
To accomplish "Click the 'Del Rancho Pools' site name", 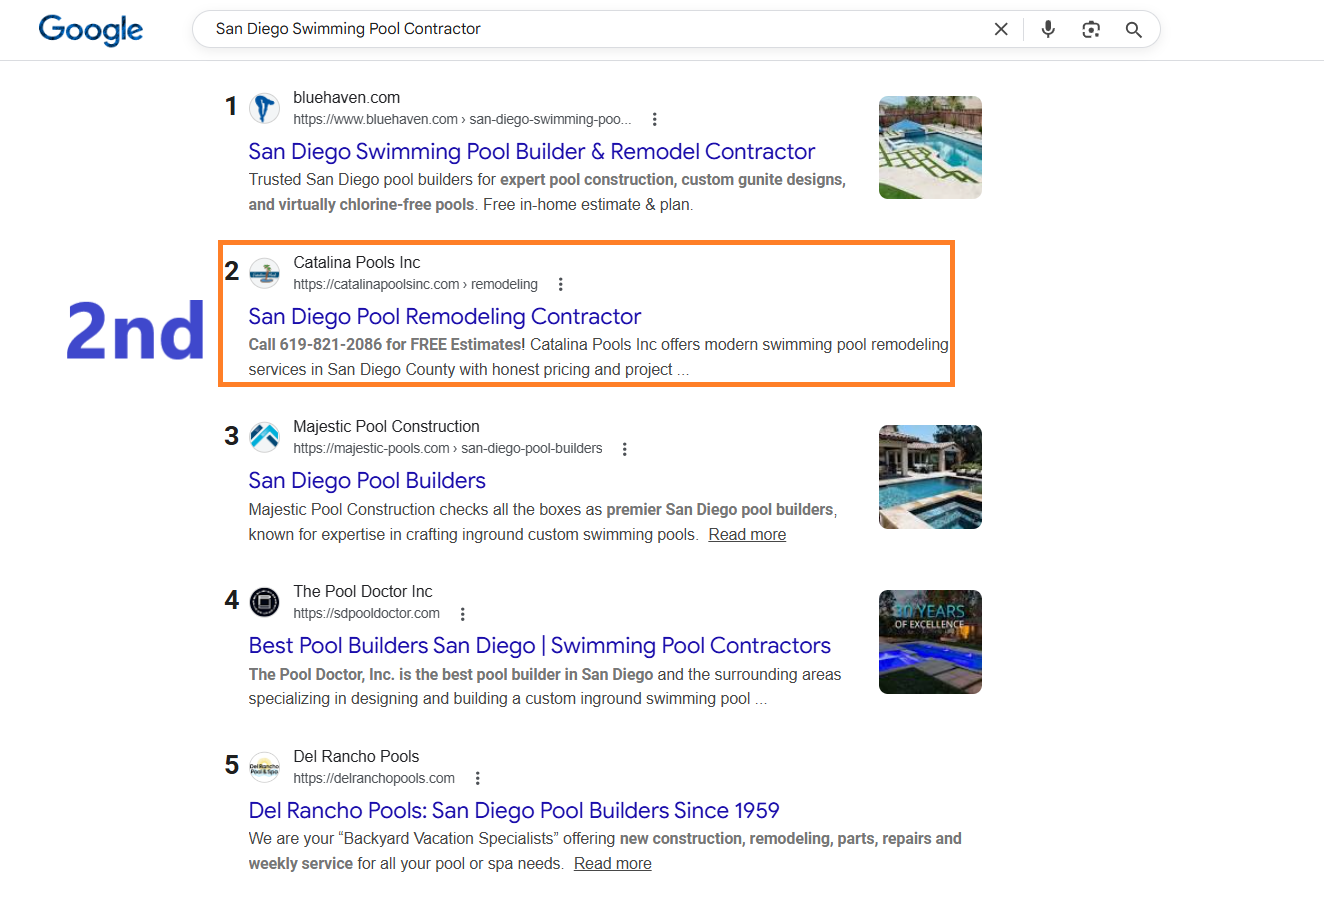I will (x=356, y=756).
